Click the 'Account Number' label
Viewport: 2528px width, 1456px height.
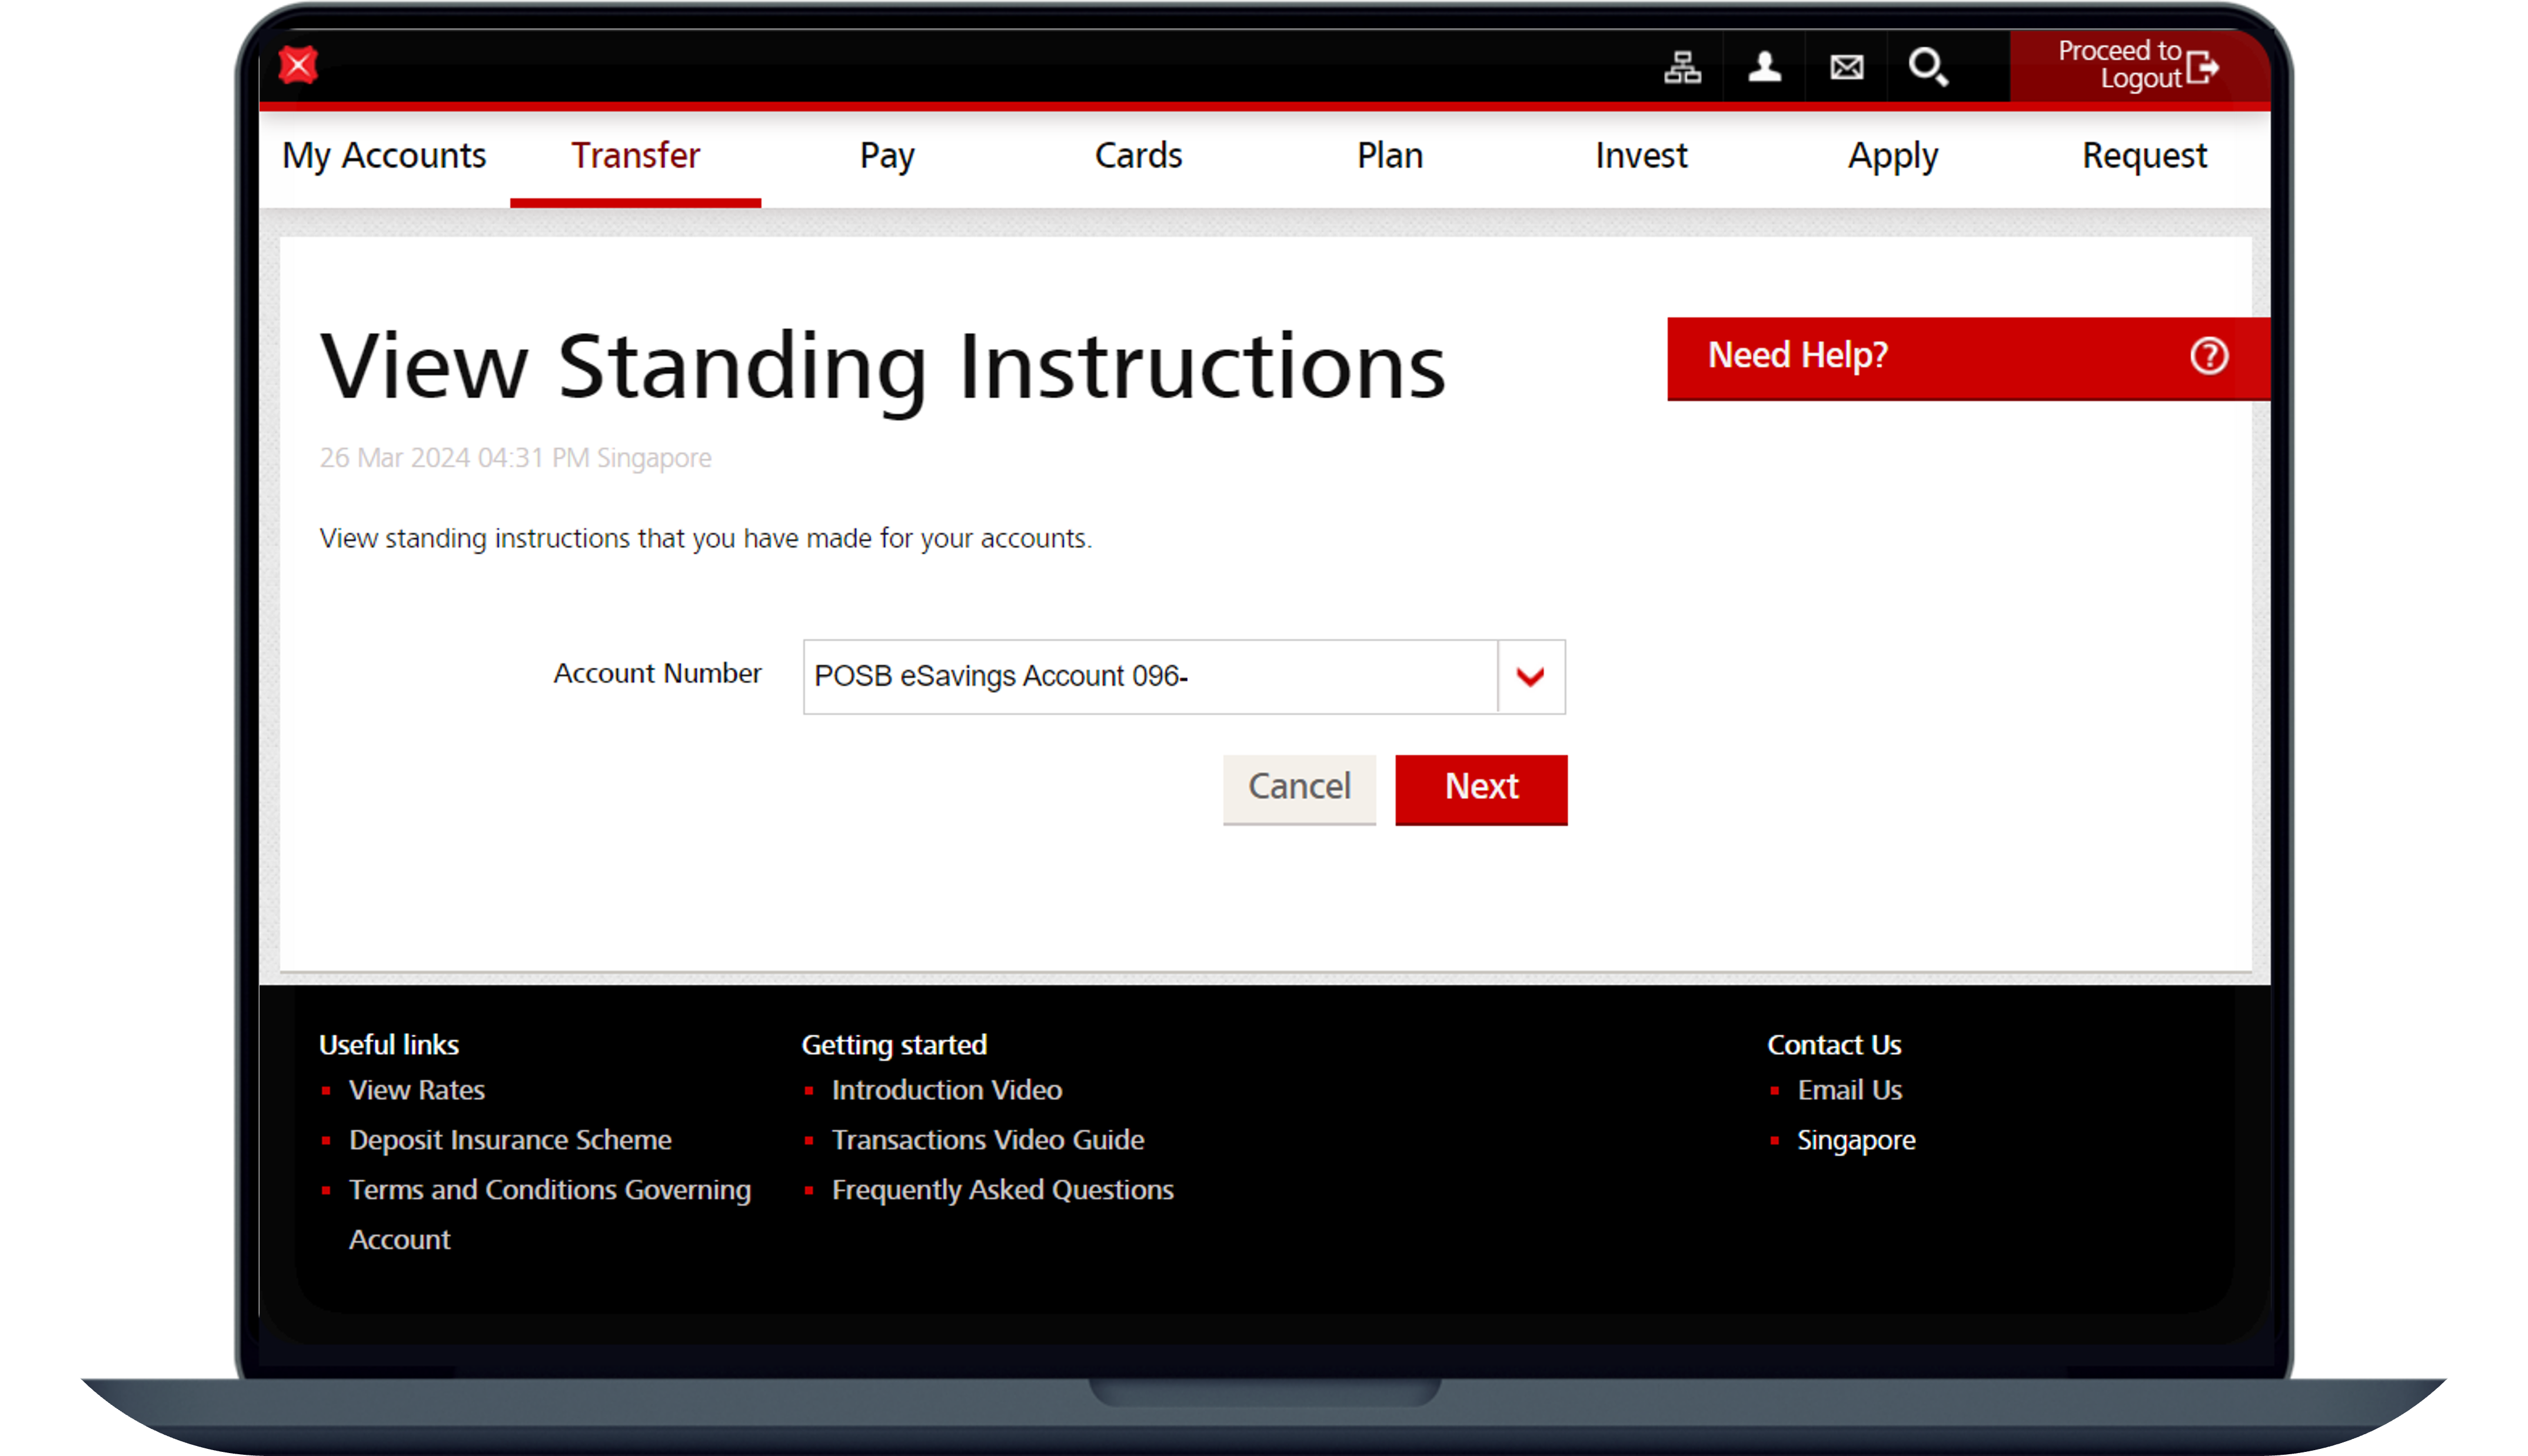[657, 673]
